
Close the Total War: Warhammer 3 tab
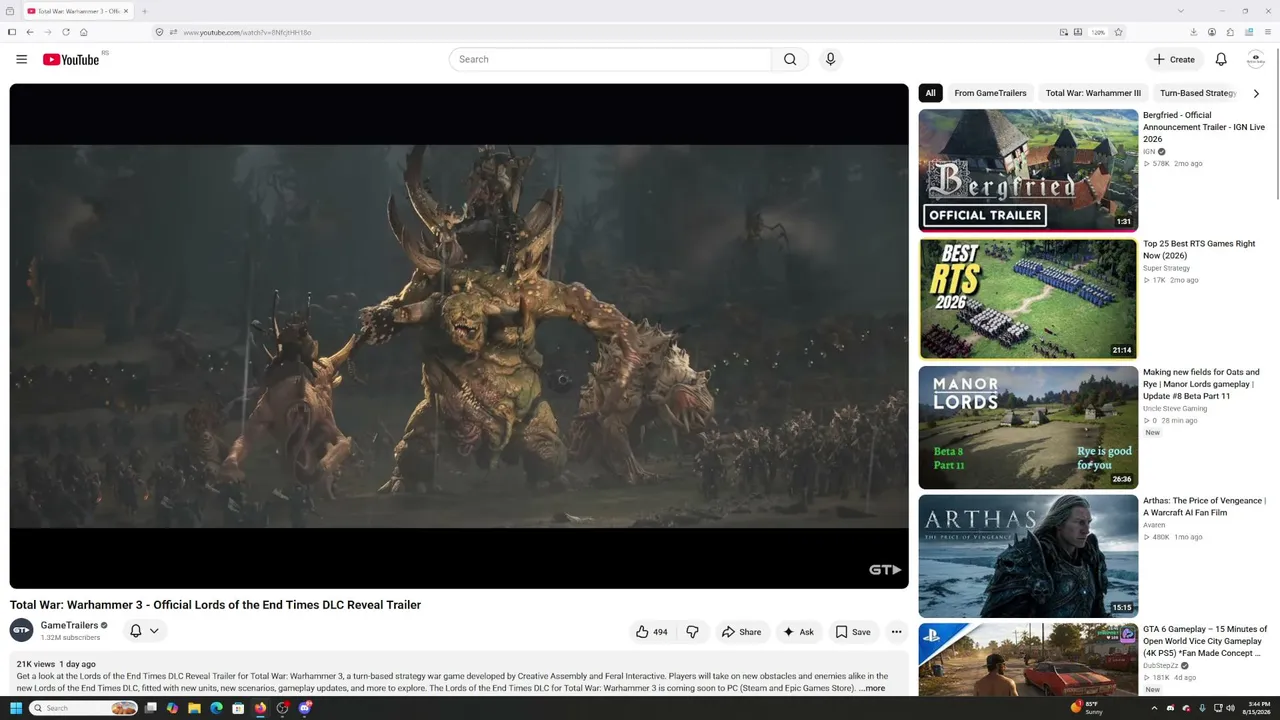pyautogui.click(x=125, y=11)
